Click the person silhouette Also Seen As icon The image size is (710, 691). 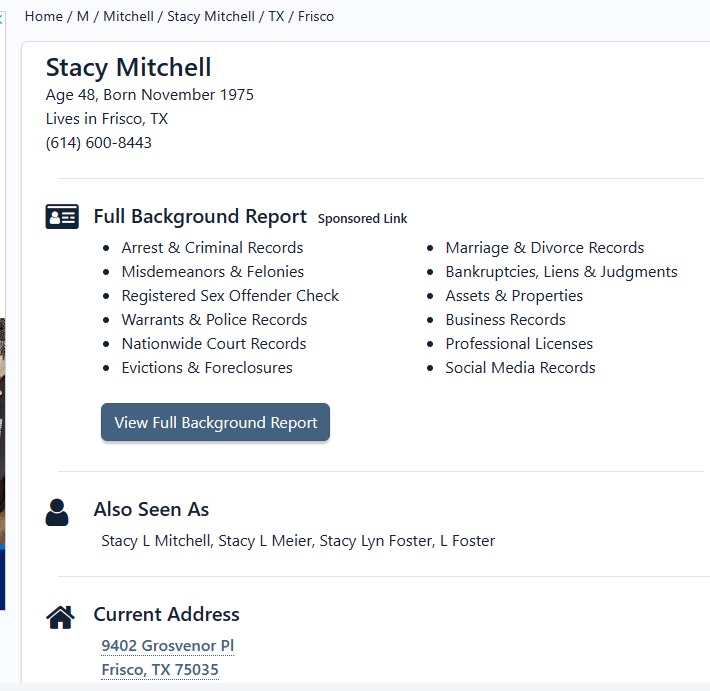pos(57,512)
